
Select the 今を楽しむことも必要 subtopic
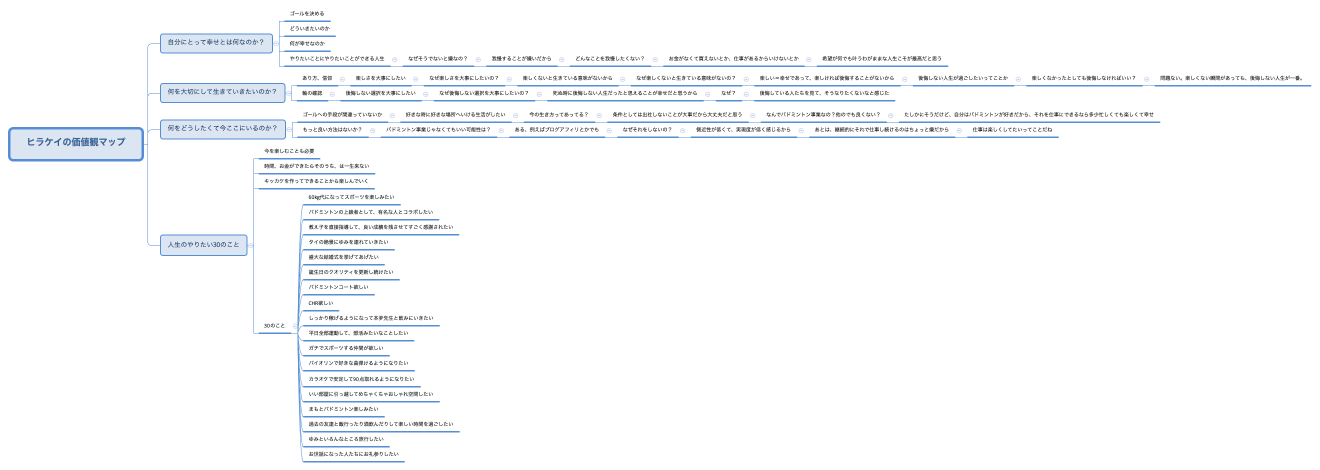289,151
